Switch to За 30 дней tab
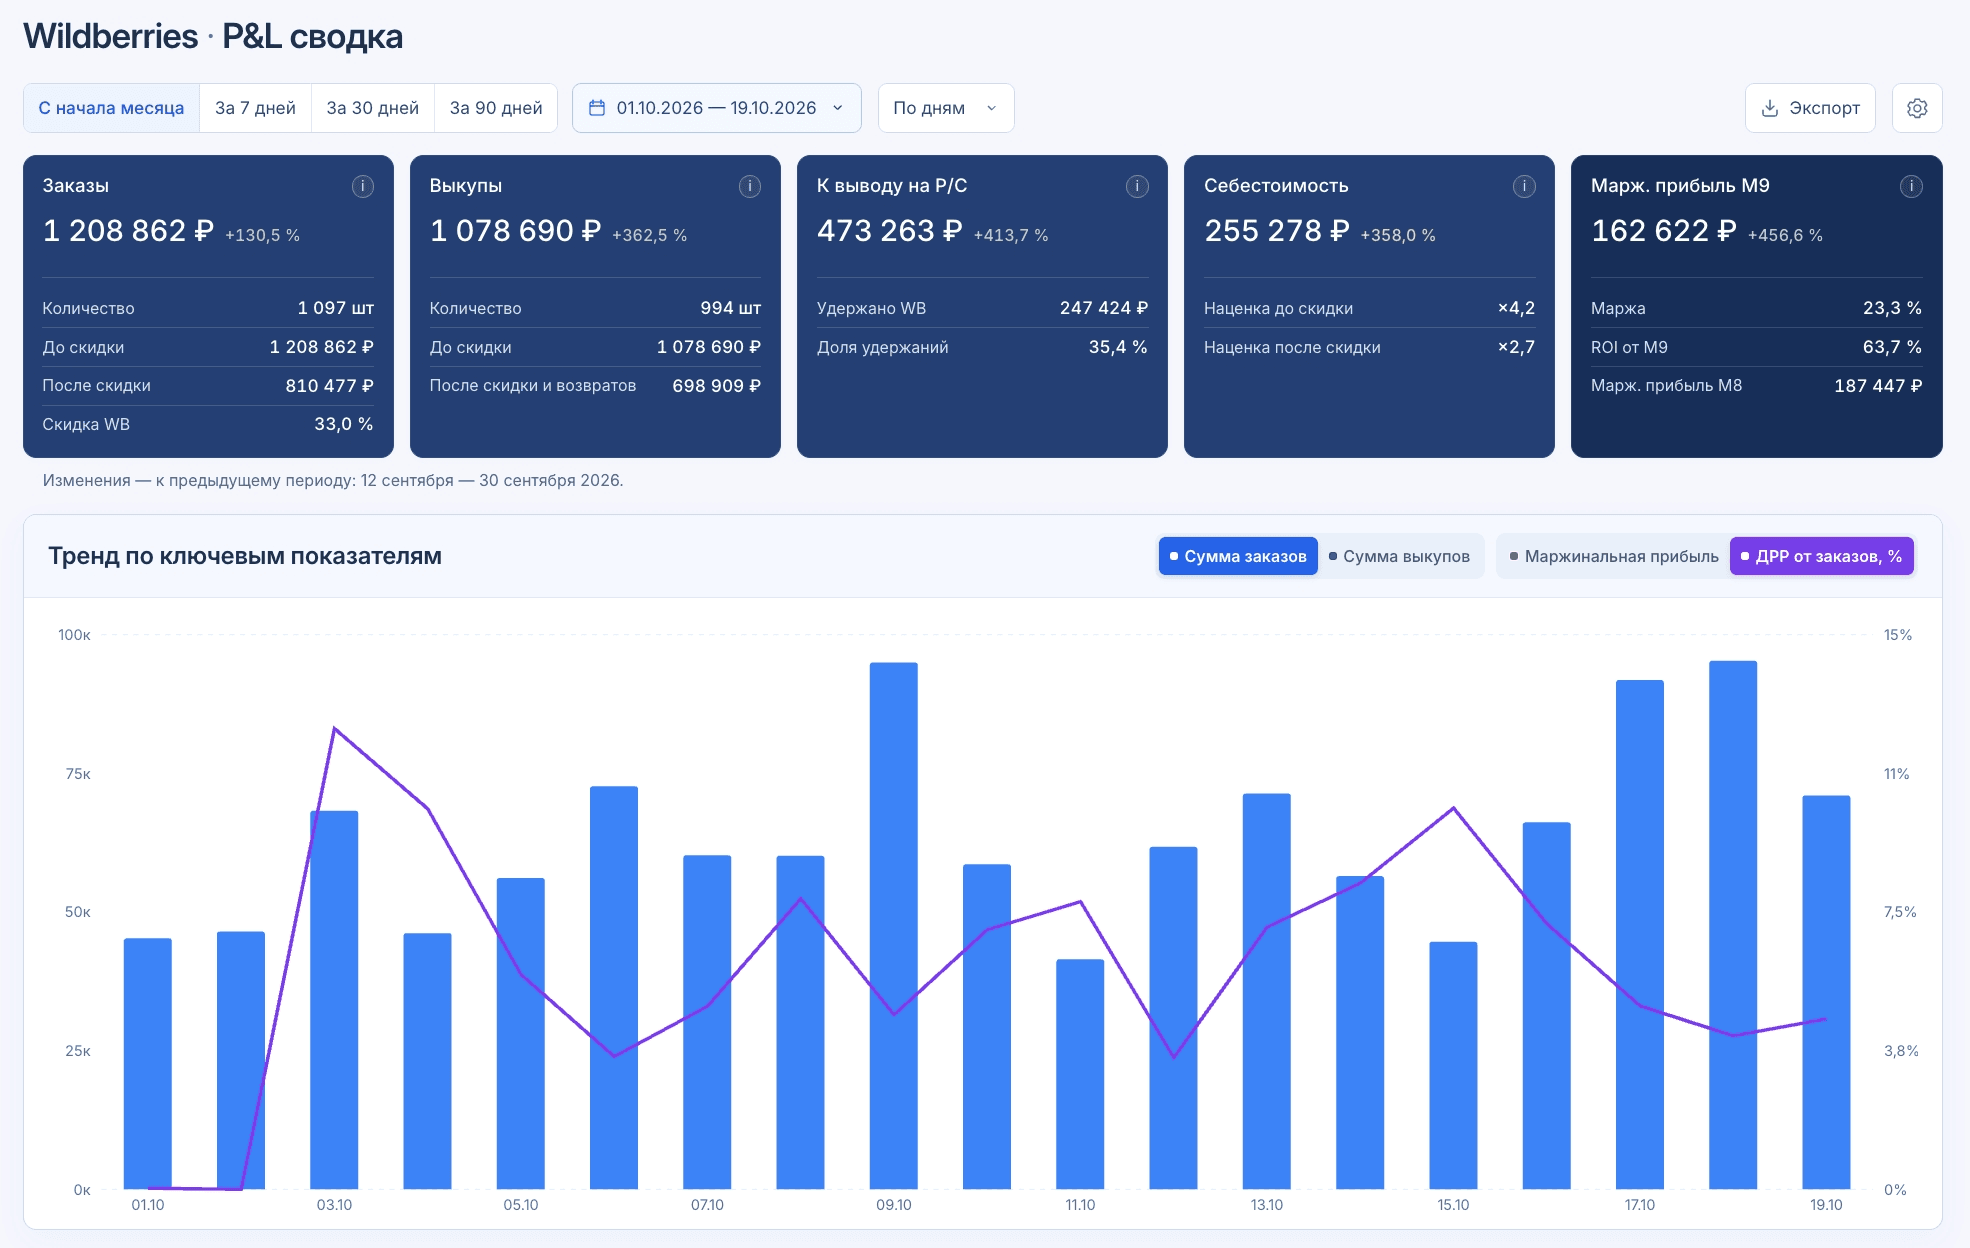The height and width of the screenshot is (1248, 1970). pos(373,108)
